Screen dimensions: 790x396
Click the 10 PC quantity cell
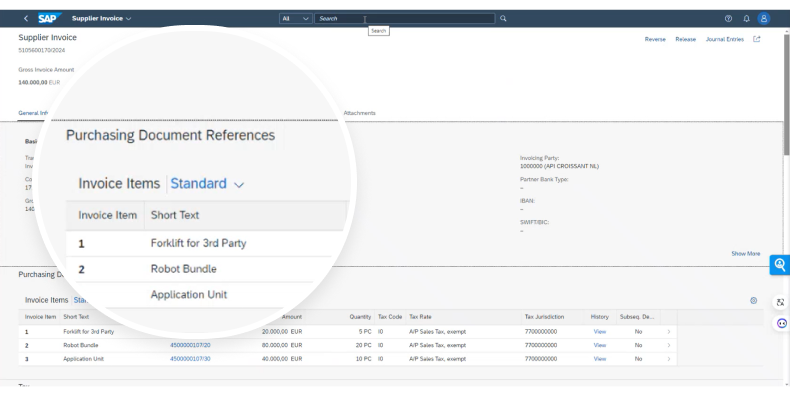coord(363,359)
